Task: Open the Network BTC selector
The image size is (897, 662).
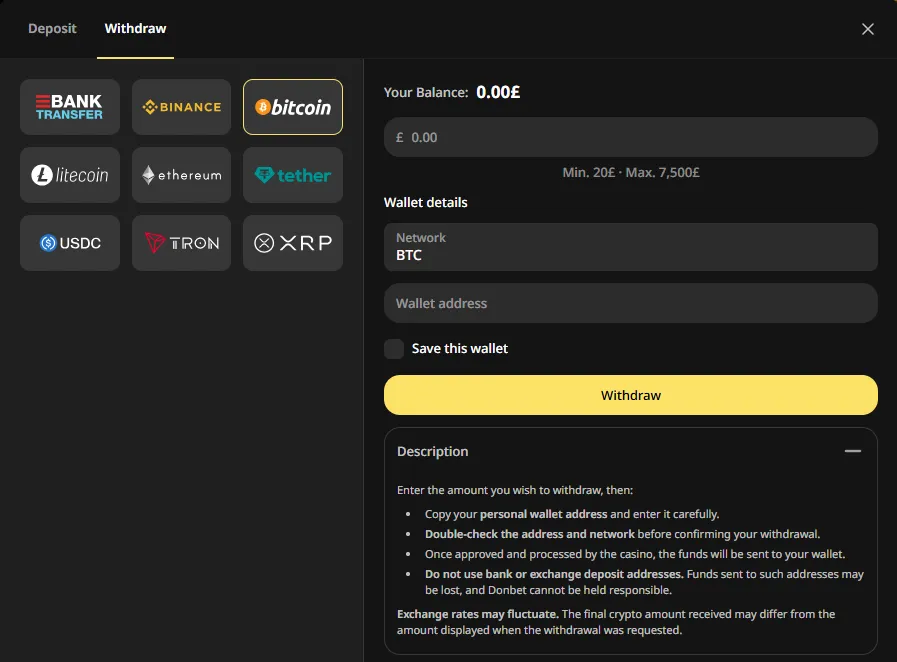Action: click(x=630, y=247)
